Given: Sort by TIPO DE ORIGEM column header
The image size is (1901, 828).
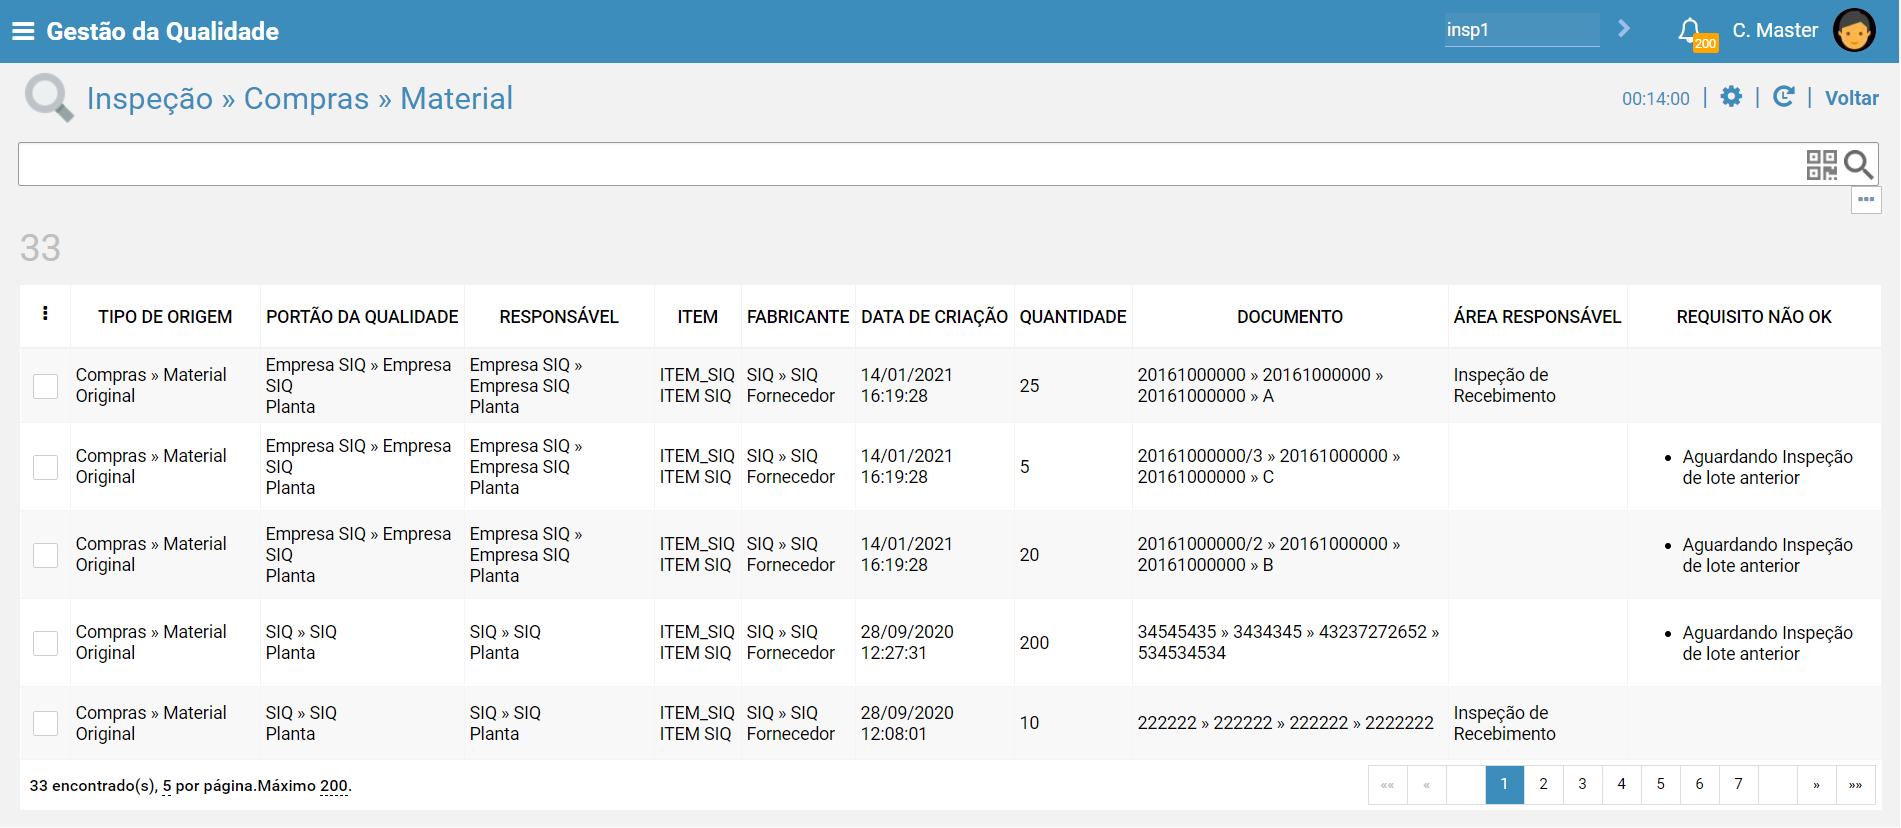Looking at the screenshot, I should 165,317.
